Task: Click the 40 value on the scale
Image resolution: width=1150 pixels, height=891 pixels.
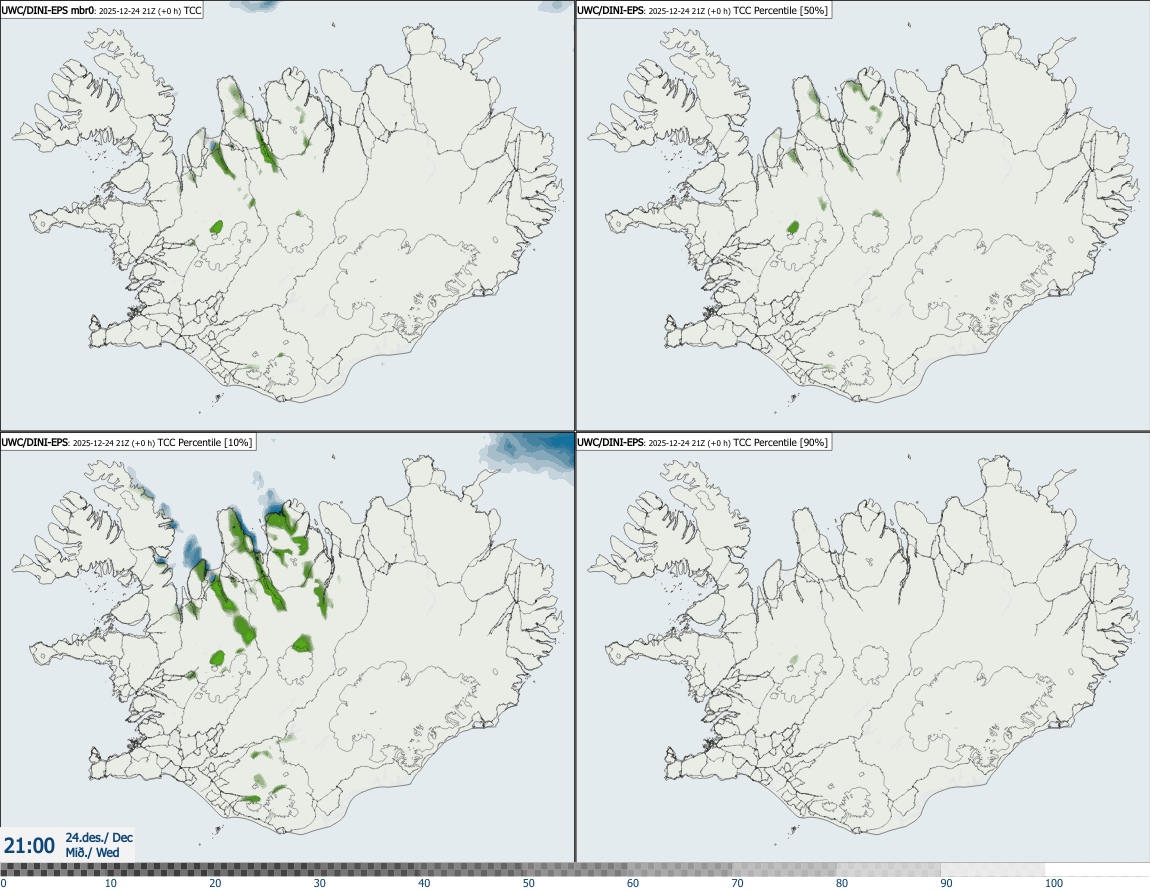Action: pos(424,883)
